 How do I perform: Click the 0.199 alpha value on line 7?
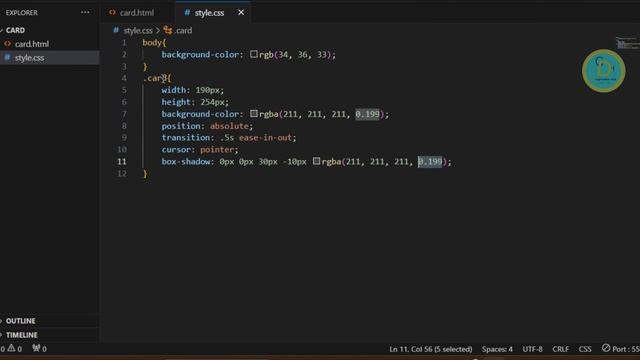point(367,114)
